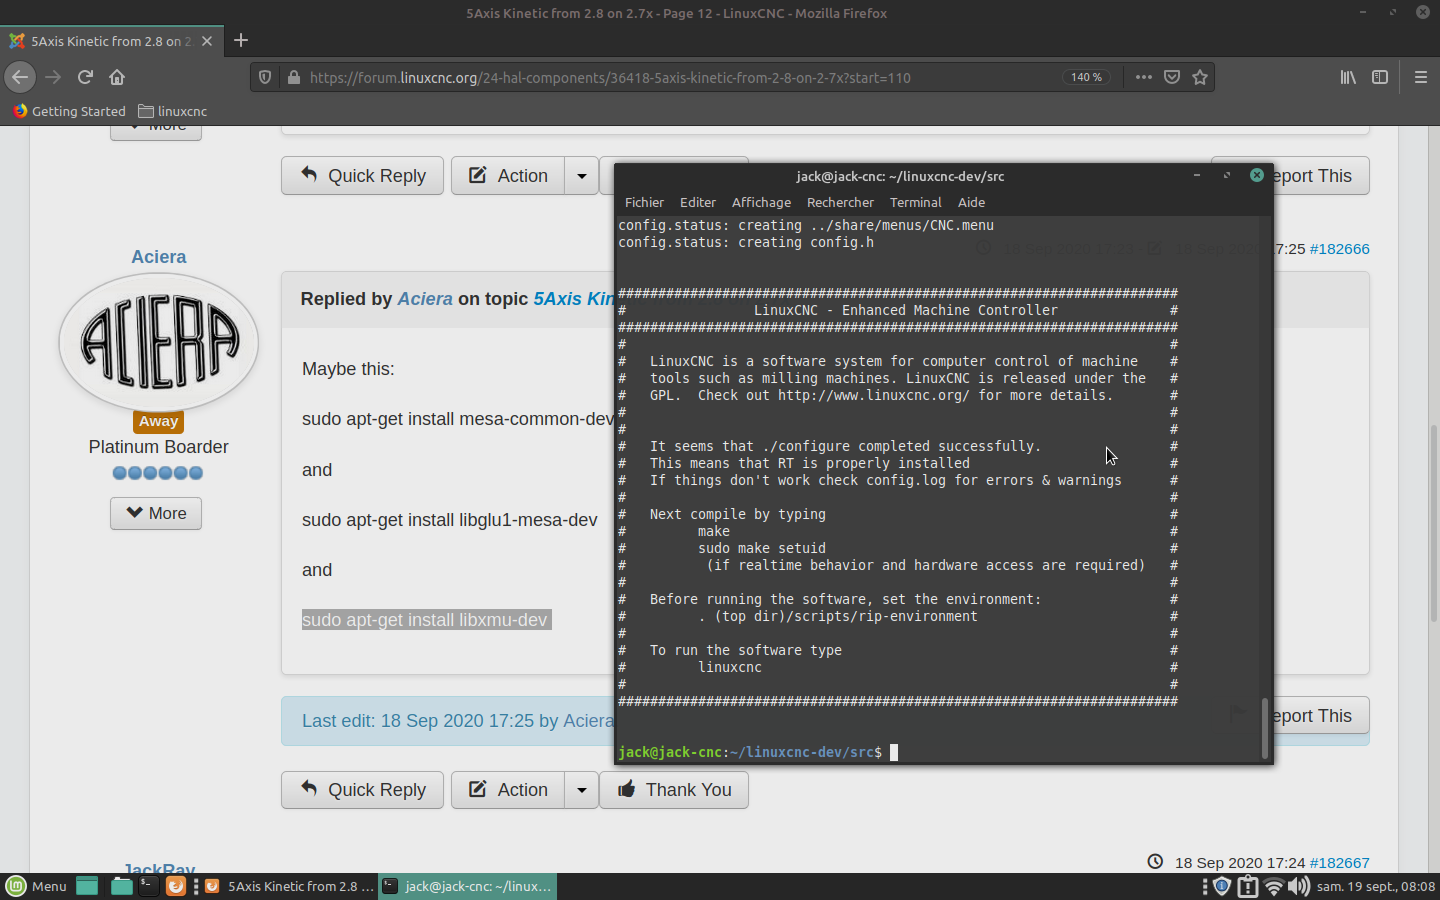Save page to Pocket
1440x900 pixels.
coord(1172,77)
